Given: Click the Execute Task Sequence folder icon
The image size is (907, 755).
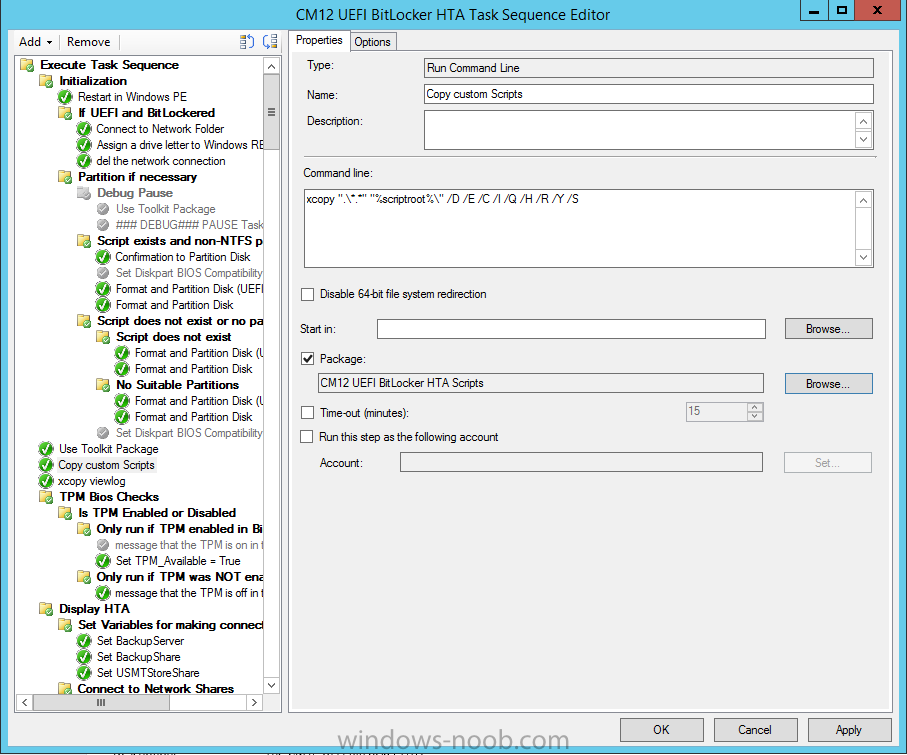Looking at the screenshot, I should coord(27,65).
